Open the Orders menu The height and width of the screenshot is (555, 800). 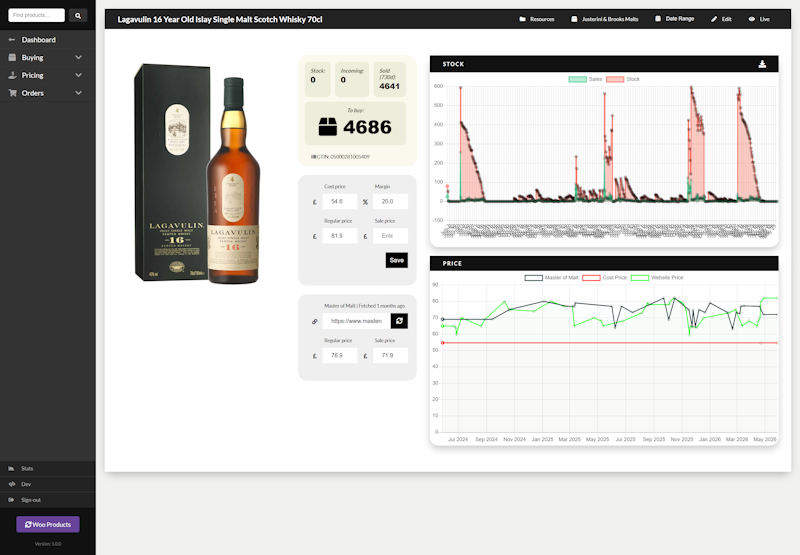(x=32, y=93)
